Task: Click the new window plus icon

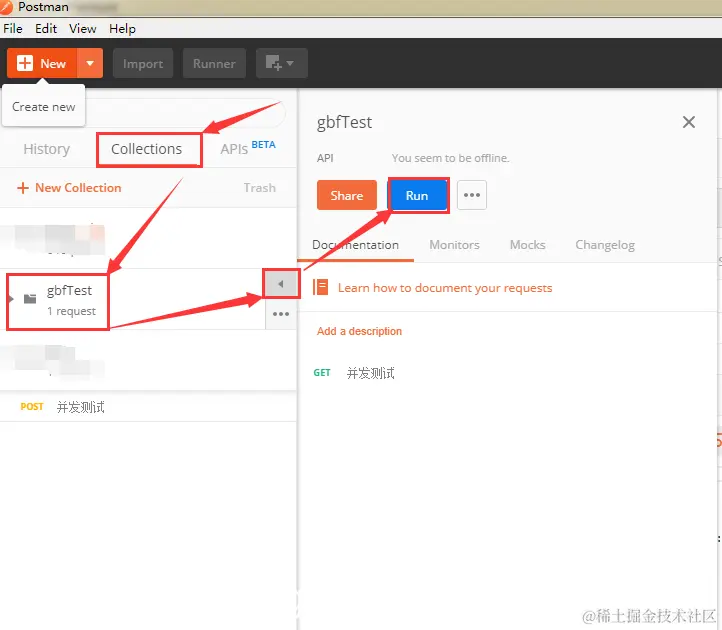Action: 281,63
